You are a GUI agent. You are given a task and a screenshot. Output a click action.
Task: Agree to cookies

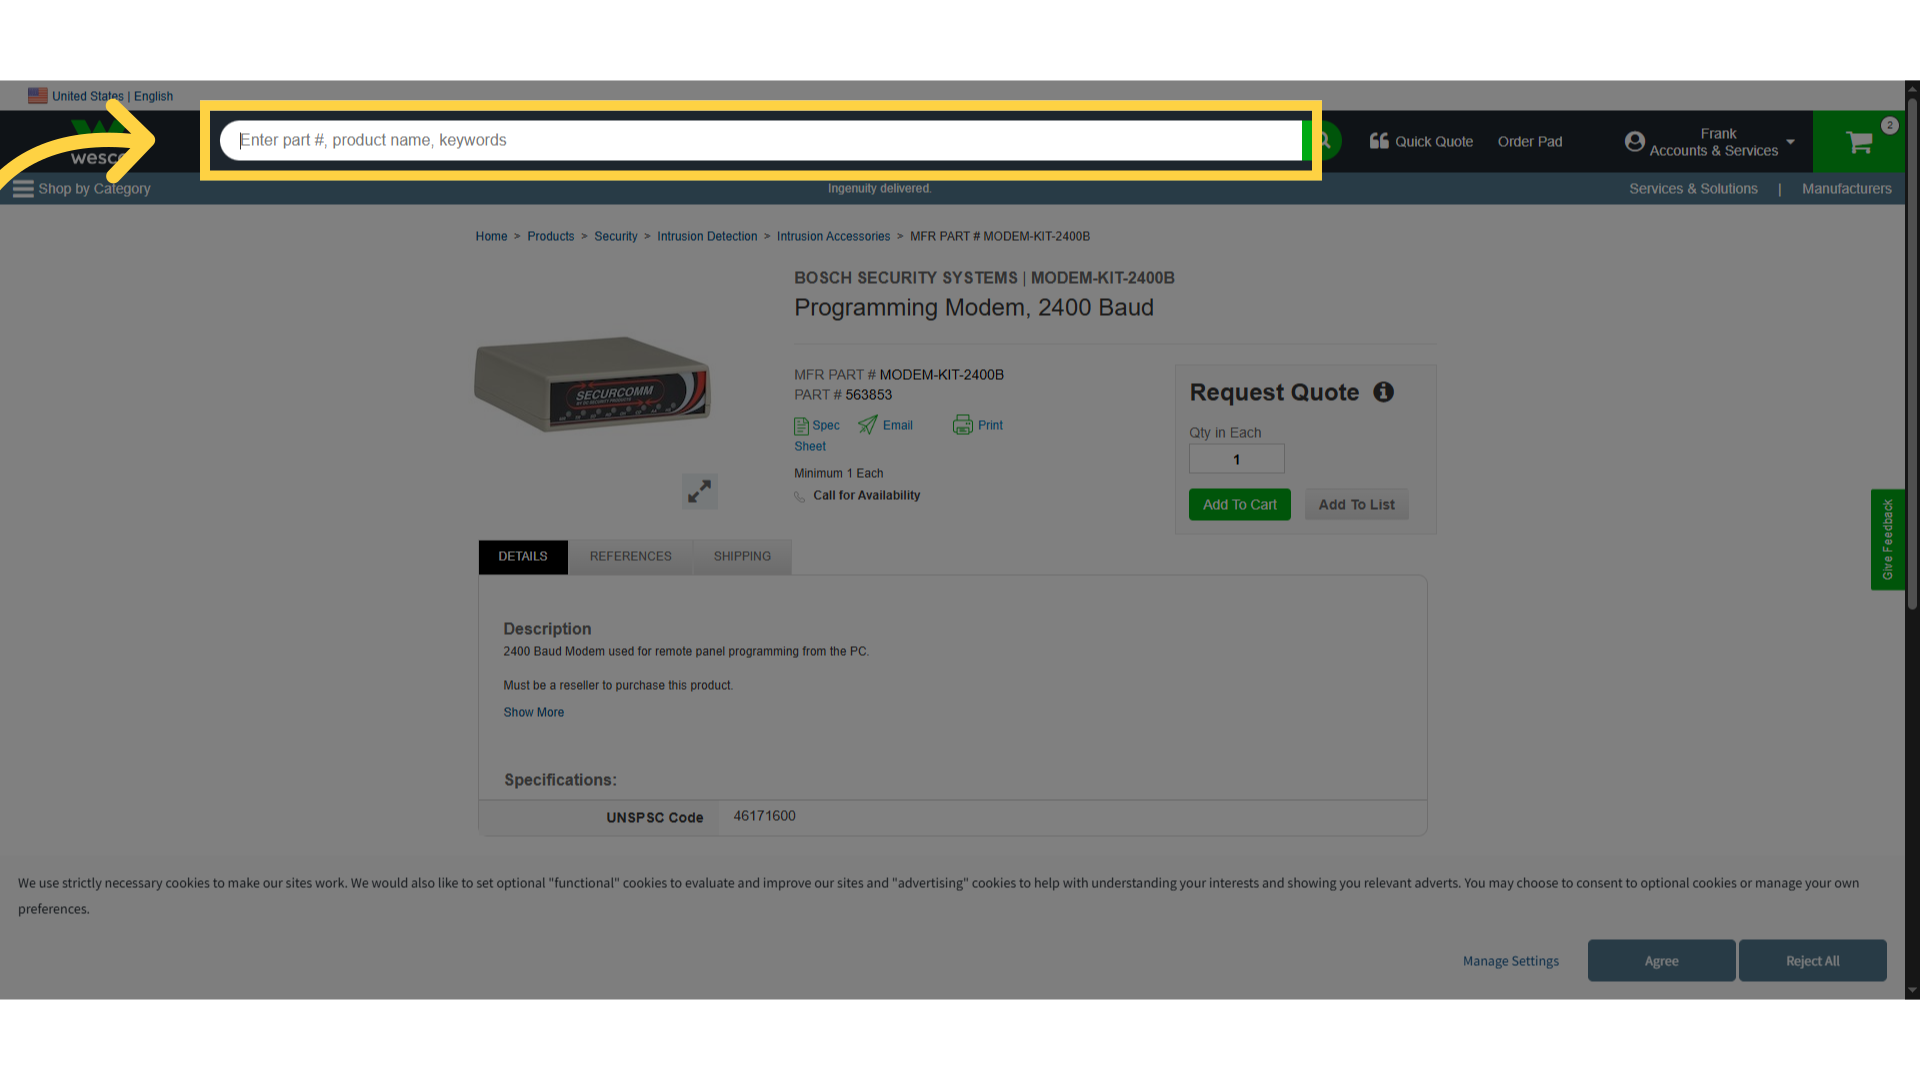point(1661,960)
